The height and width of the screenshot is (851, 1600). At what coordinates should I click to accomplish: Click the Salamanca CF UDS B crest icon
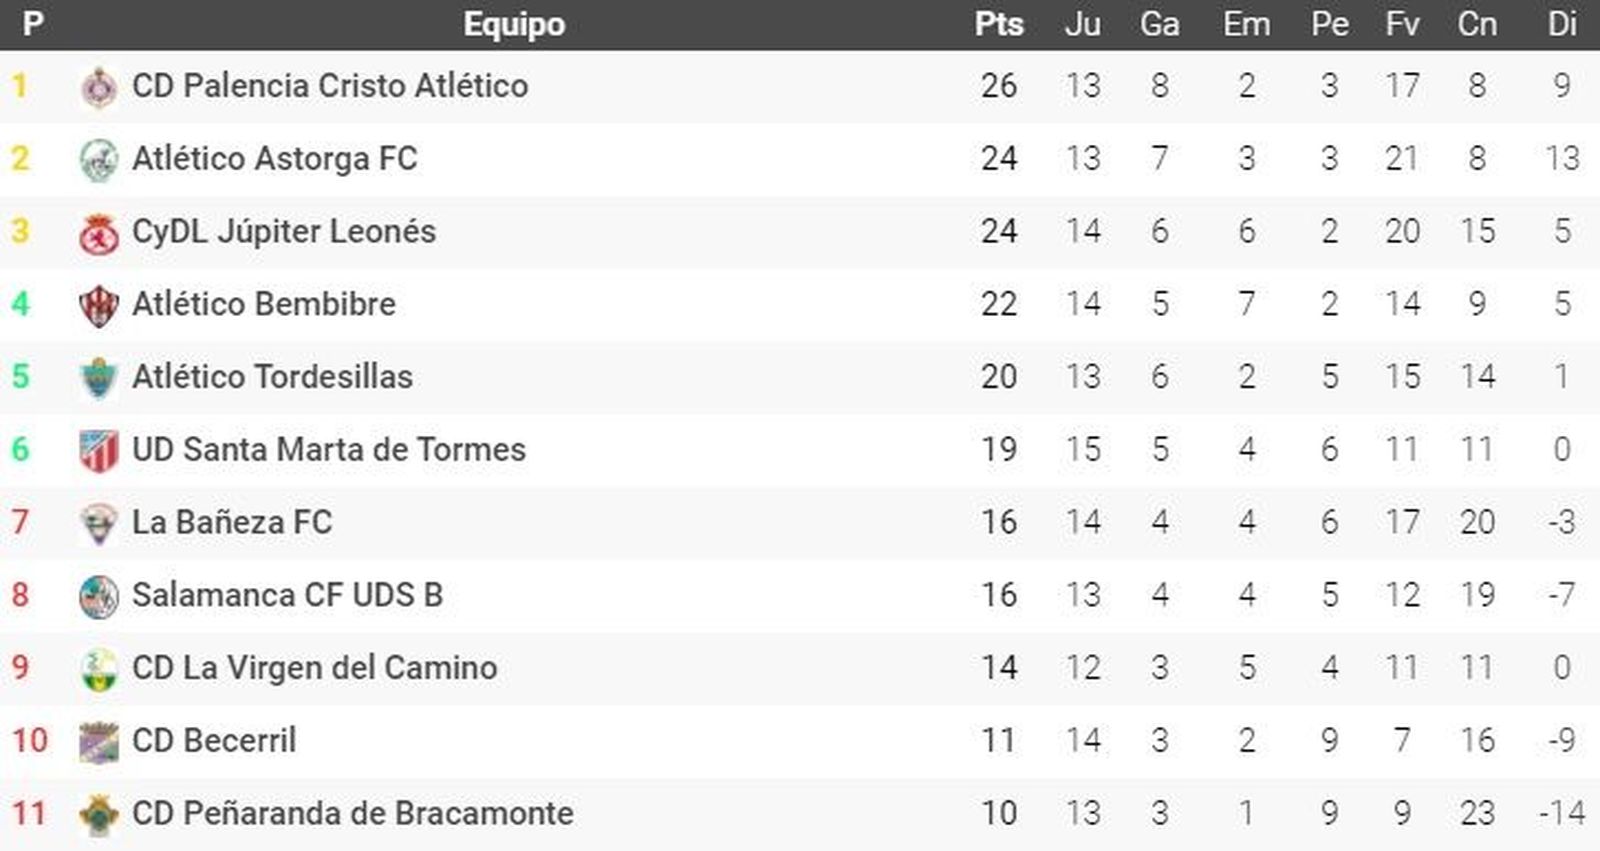tap(98, 596)
